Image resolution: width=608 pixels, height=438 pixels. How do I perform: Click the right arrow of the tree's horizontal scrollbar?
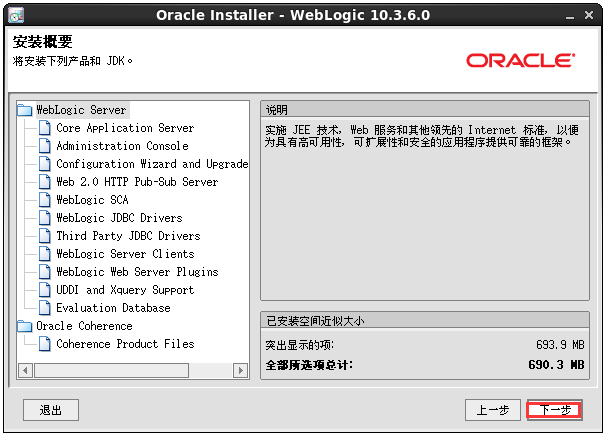pyautogui.click(x=240, y=371)
